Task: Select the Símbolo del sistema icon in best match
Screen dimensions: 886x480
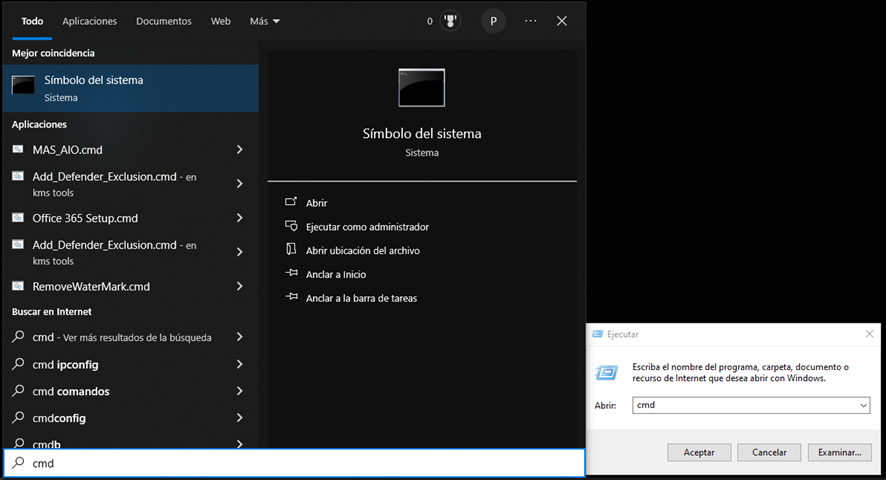Action: [24, 85]
